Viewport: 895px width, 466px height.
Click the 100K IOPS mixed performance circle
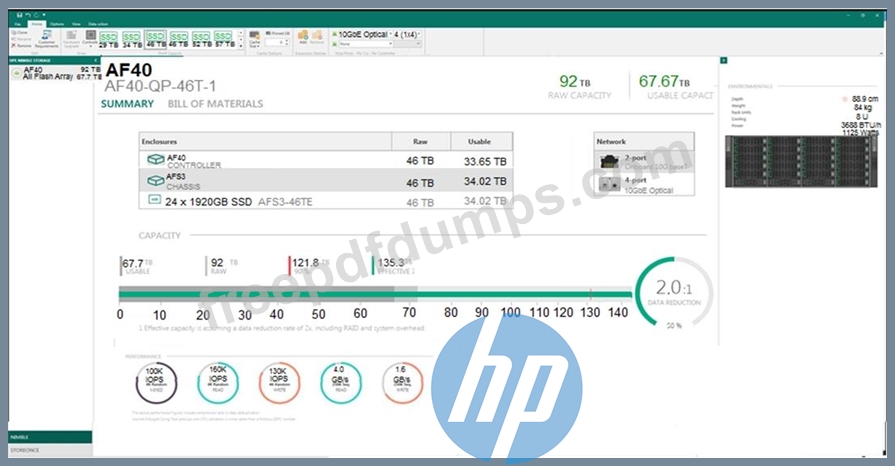pos(156,383)
